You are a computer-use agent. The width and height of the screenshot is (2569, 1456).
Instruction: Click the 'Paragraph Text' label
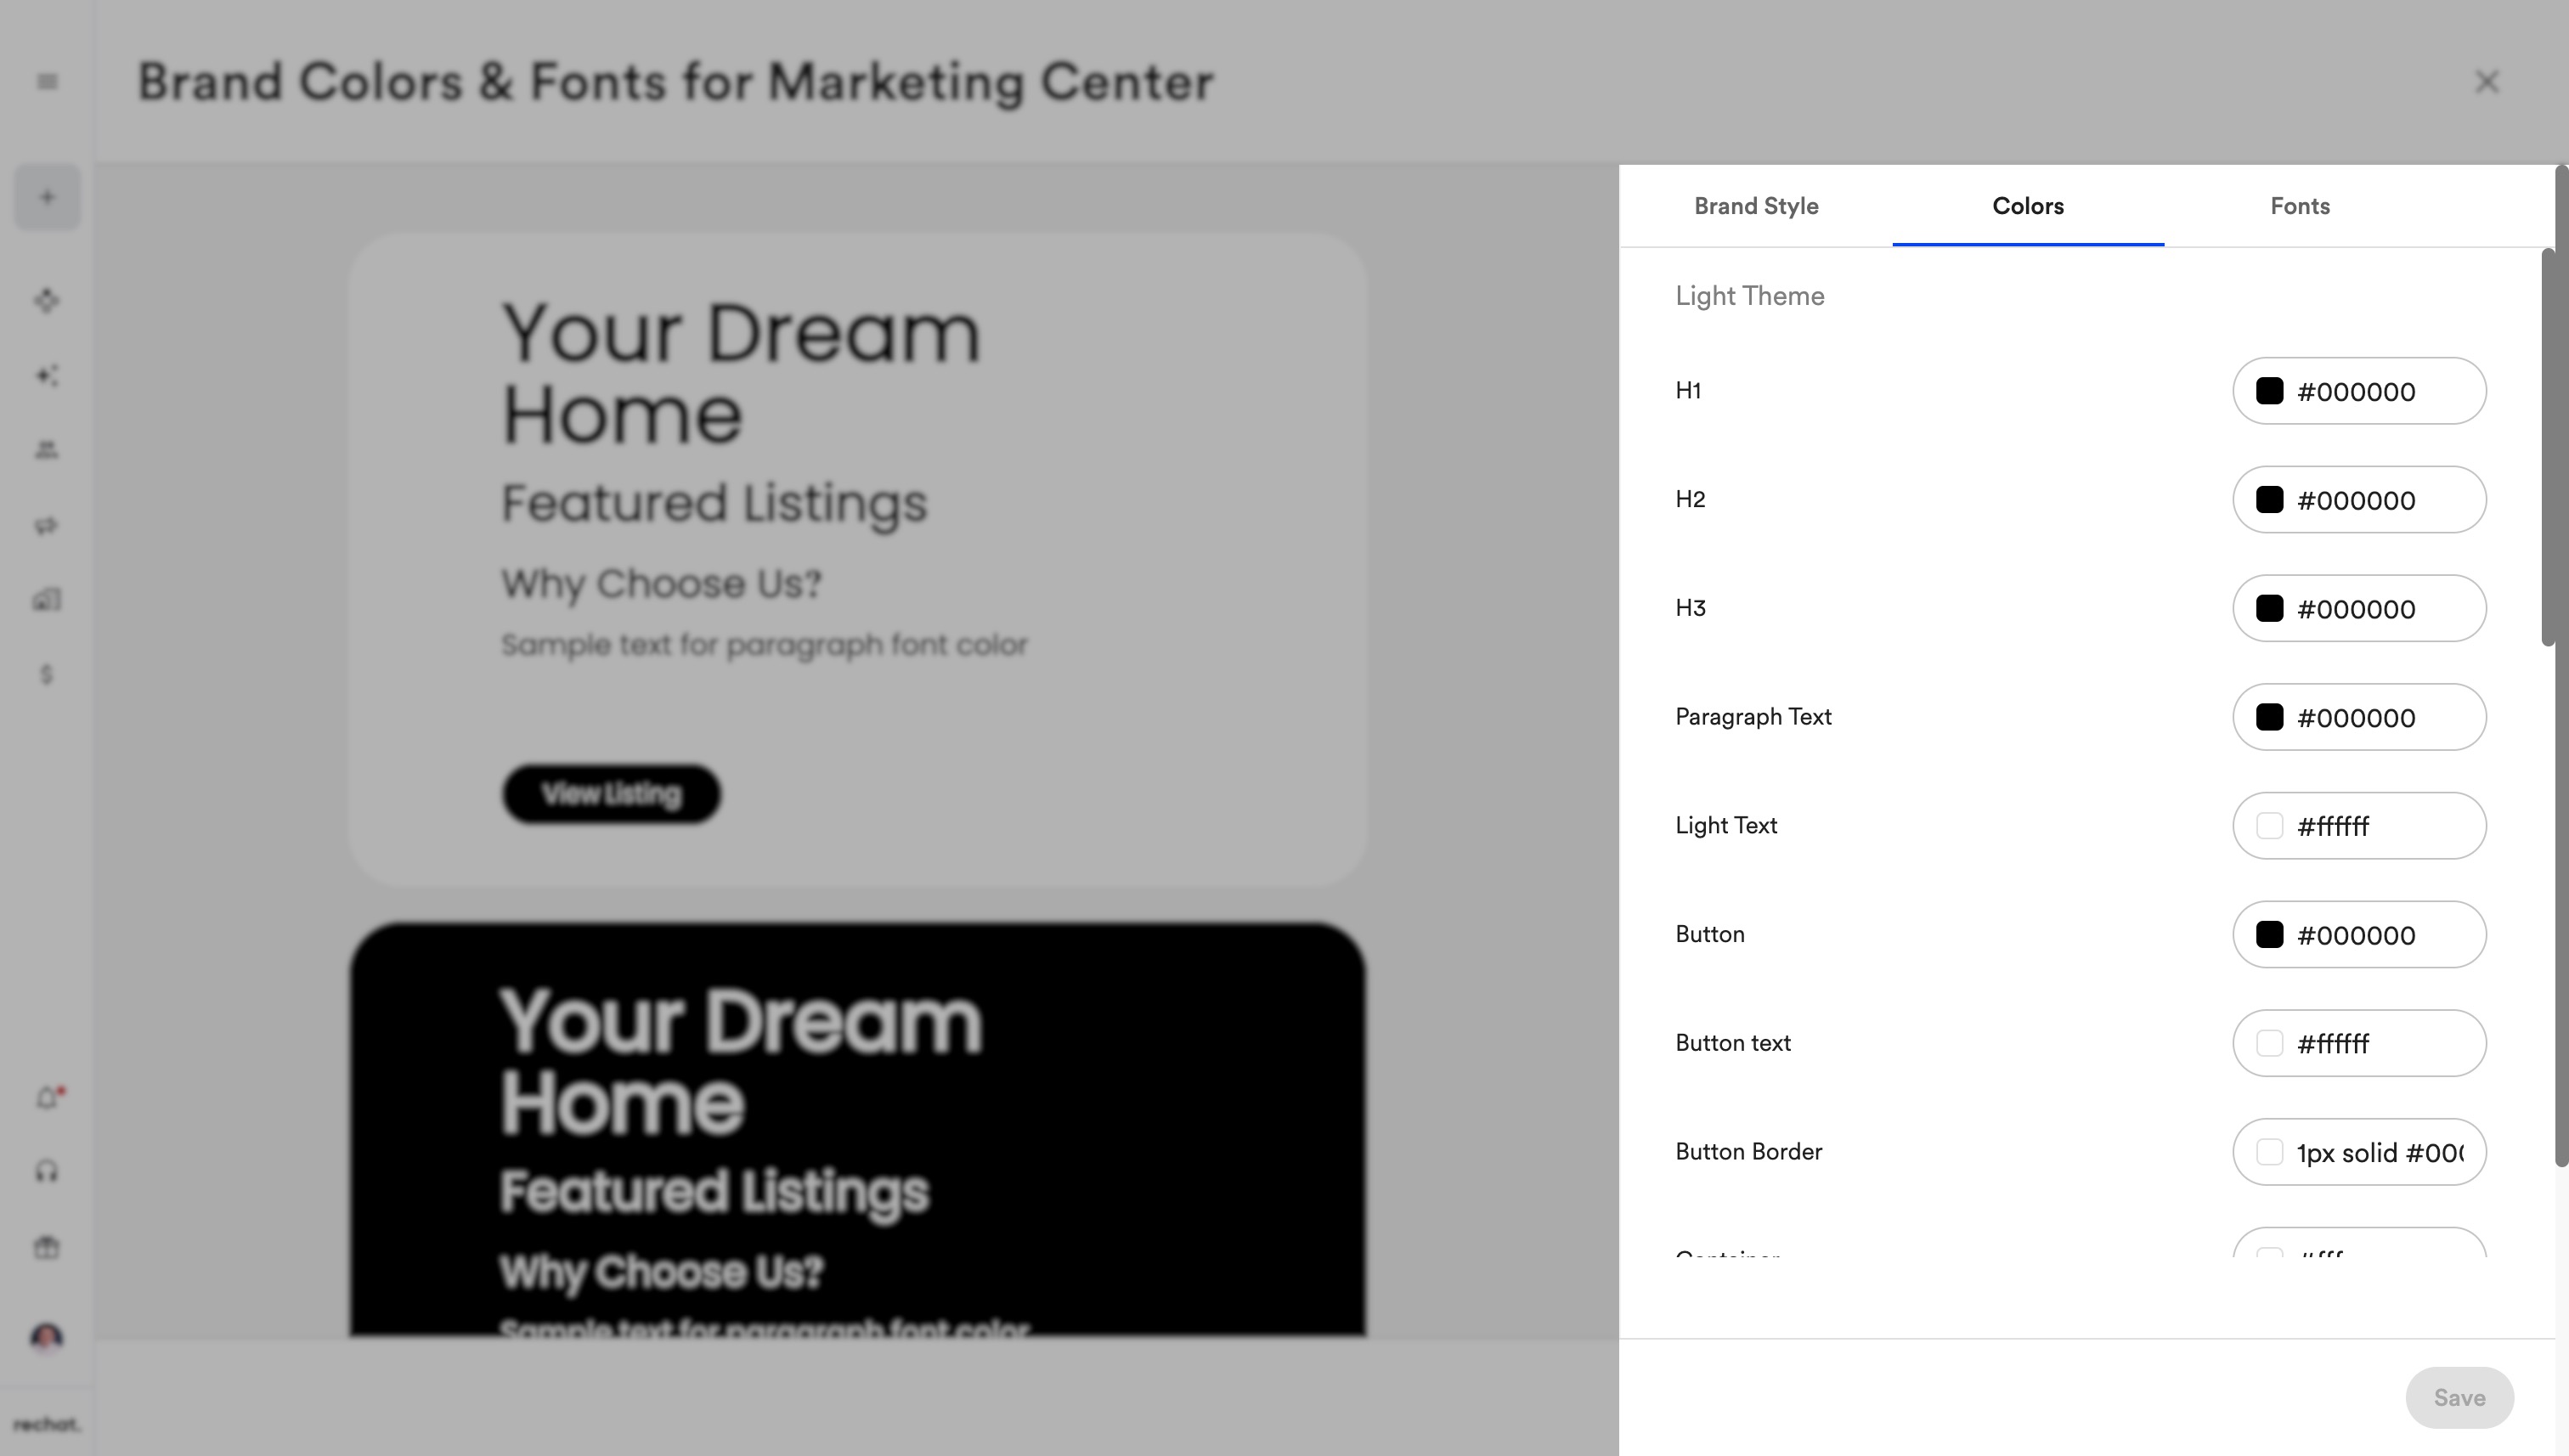pos(1753,717)
